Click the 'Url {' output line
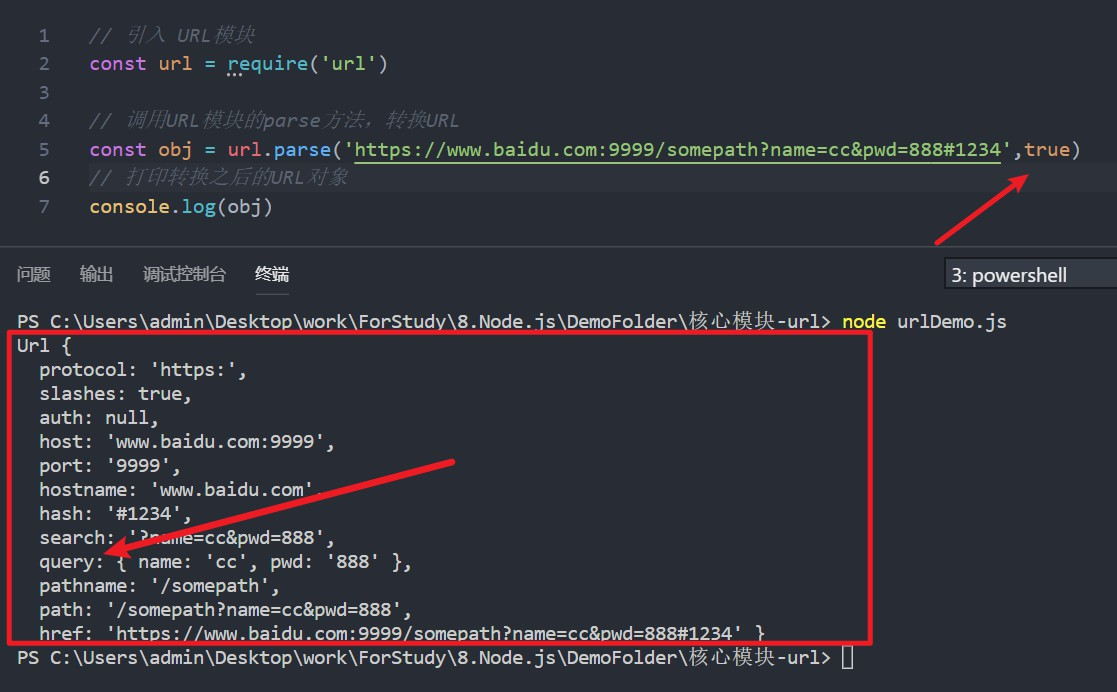 point(44,346)
